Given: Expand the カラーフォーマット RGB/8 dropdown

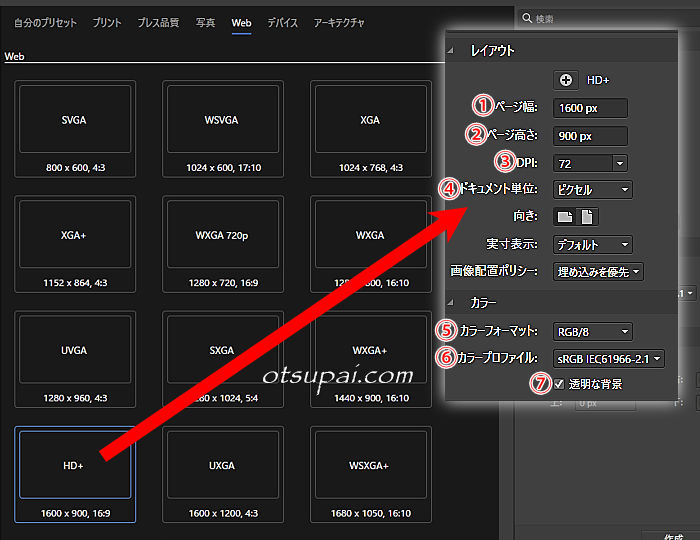Looking at the screenshot, I should click(592, 331).
